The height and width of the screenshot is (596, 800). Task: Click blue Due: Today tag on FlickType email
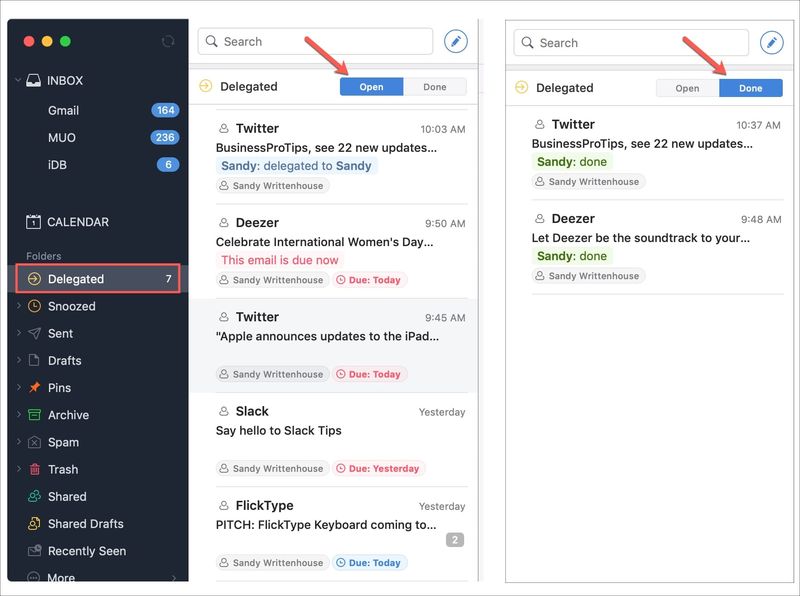[x=370, y=562]
